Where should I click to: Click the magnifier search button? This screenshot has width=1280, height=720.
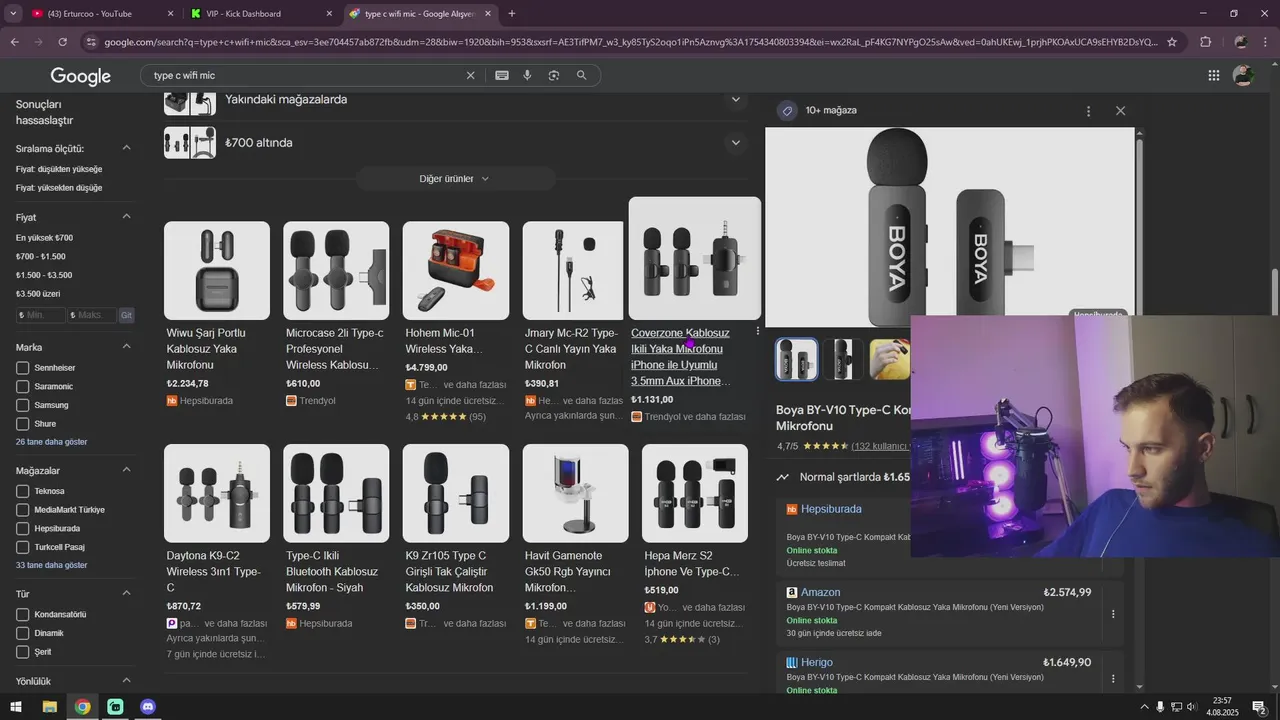click(x=581, y=75)
